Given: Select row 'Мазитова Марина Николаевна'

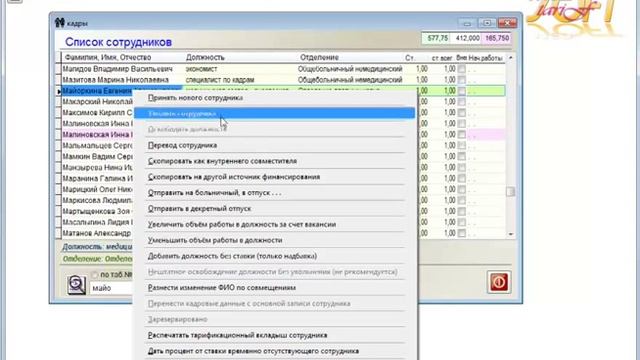Looking at the screenshot, I should click(x=116, y=80).
